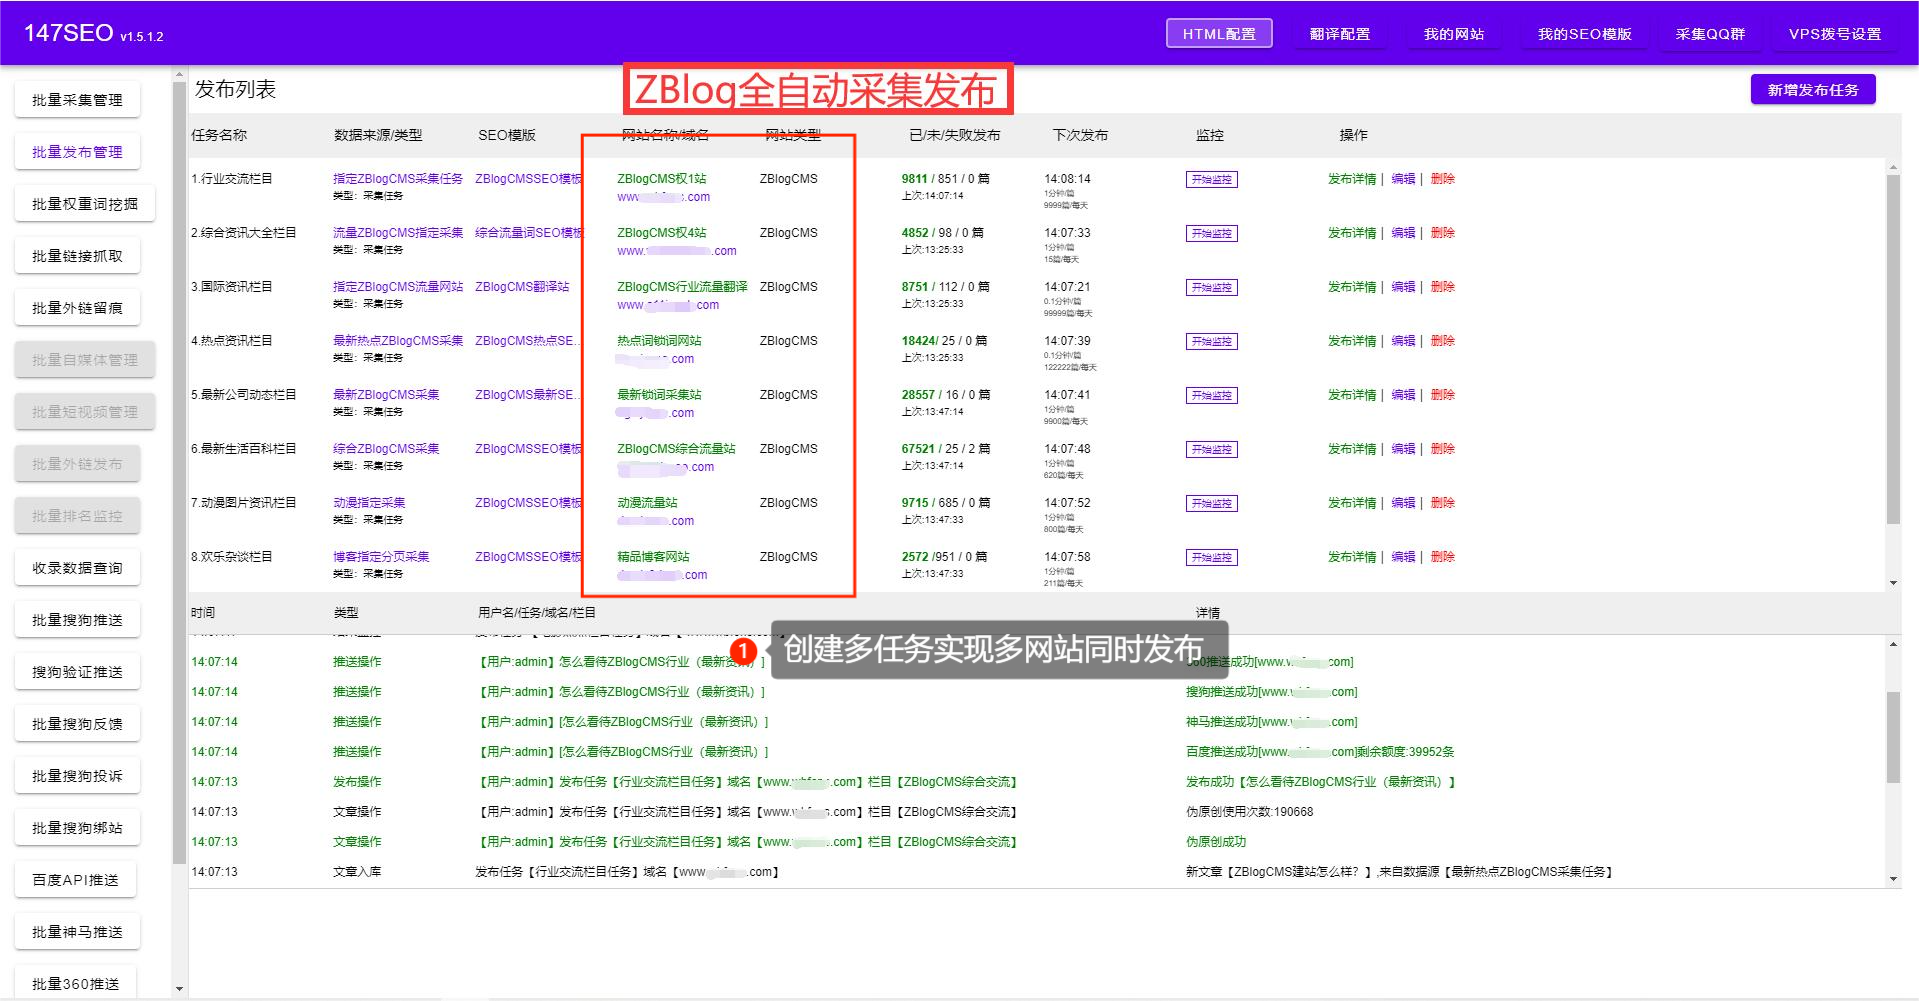The height and width of the screenshot is (1001, 1919).
Task: Open 博客指定分页采集 data source link
Action: pos(381,557)
